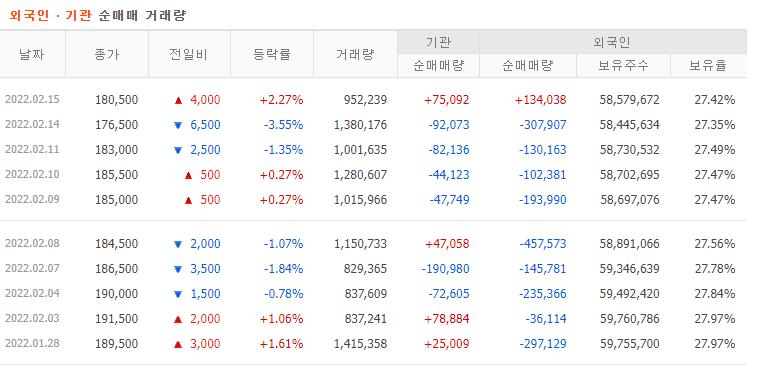Click the 보유율 column header
The image size is (757, 371).
coord(708,66)
